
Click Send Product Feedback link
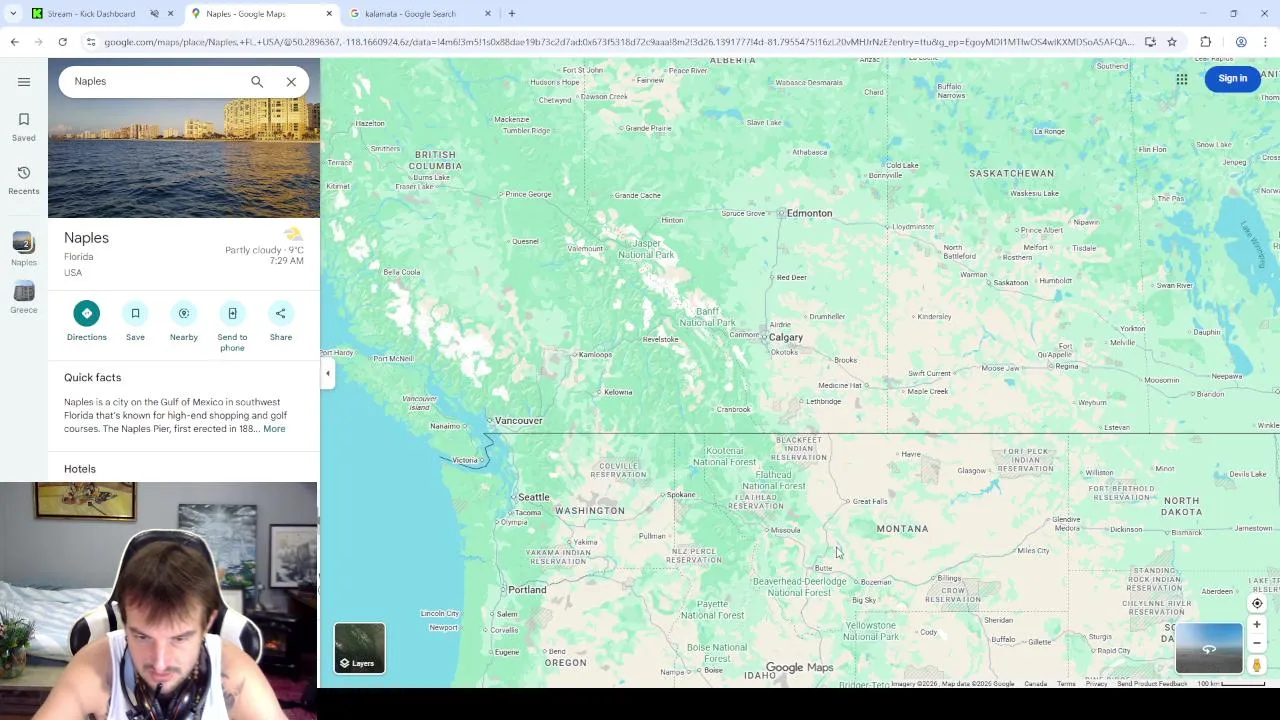[1152, 684]
